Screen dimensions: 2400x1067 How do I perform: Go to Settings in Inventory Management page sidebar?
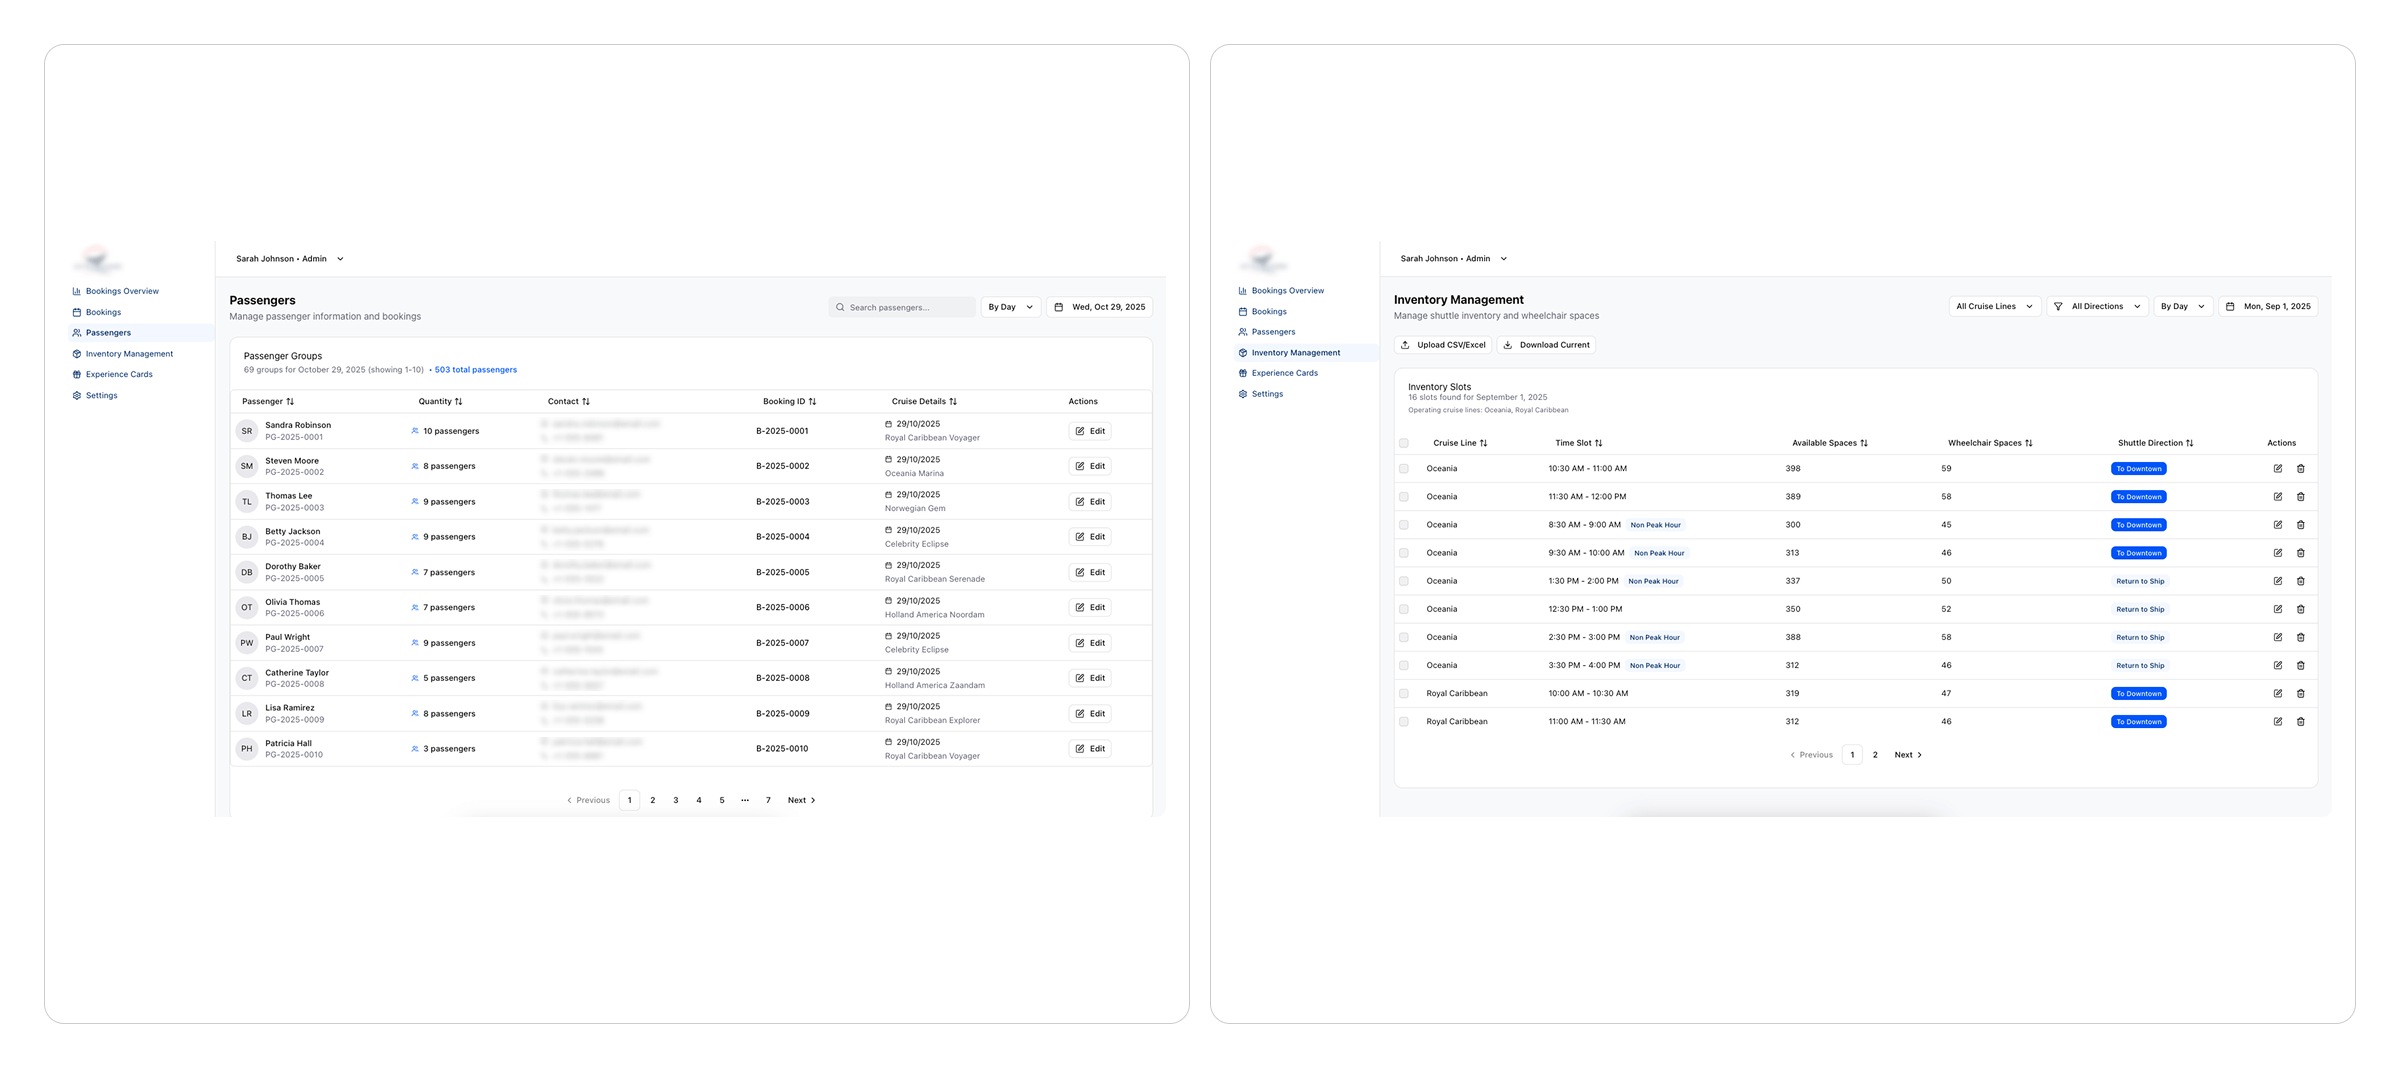(1267, 394)
